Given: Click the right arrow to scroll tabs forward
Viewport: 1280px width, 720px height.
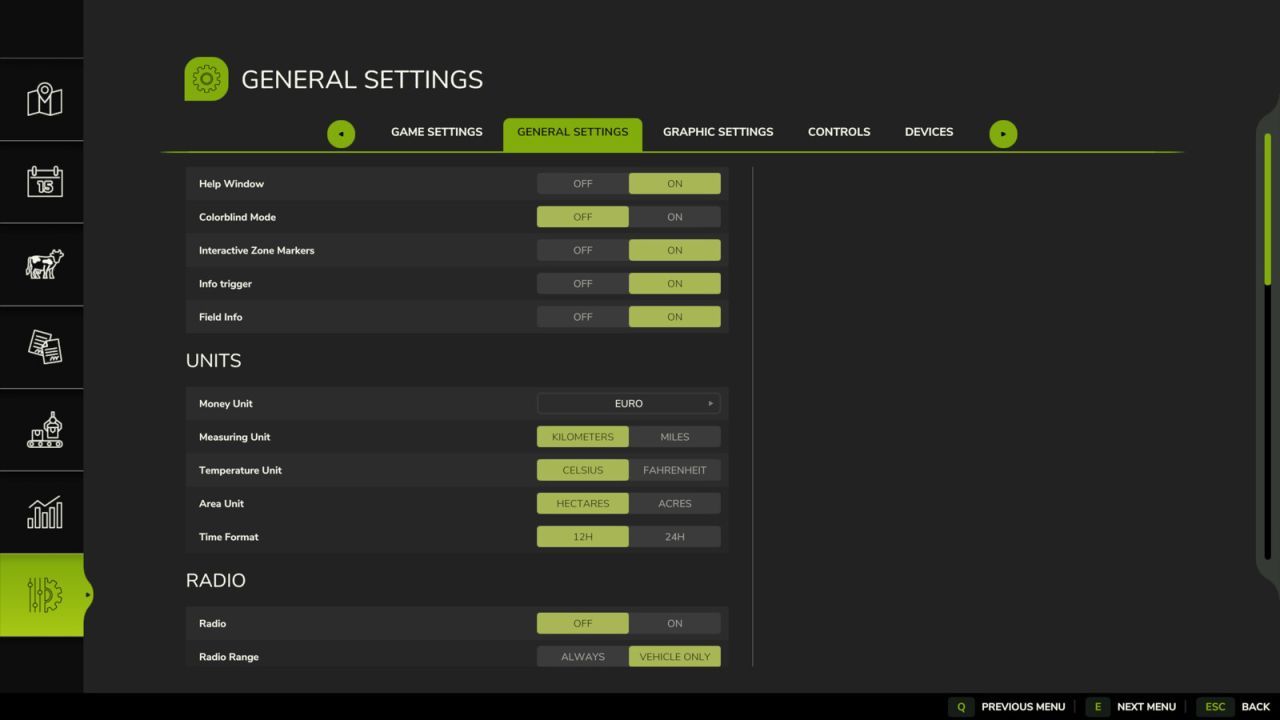Looking at the screenshot, I should pyautogui.click(x=1003, y=133).
